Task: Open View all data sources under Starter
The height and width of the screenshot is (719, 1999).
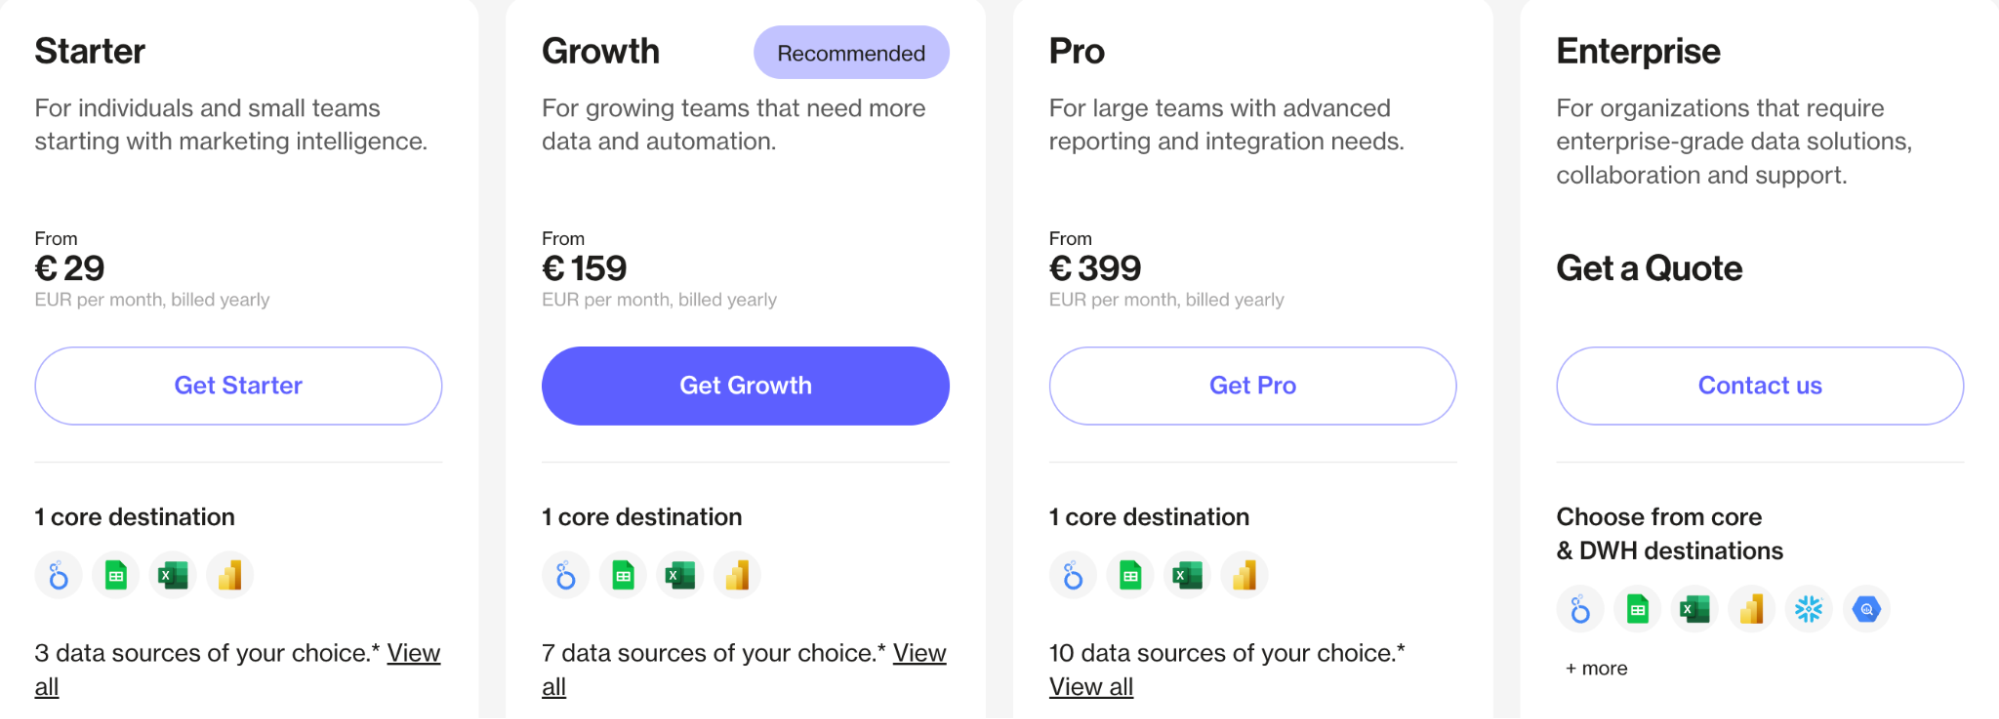Action: click(x=413, y=653)
